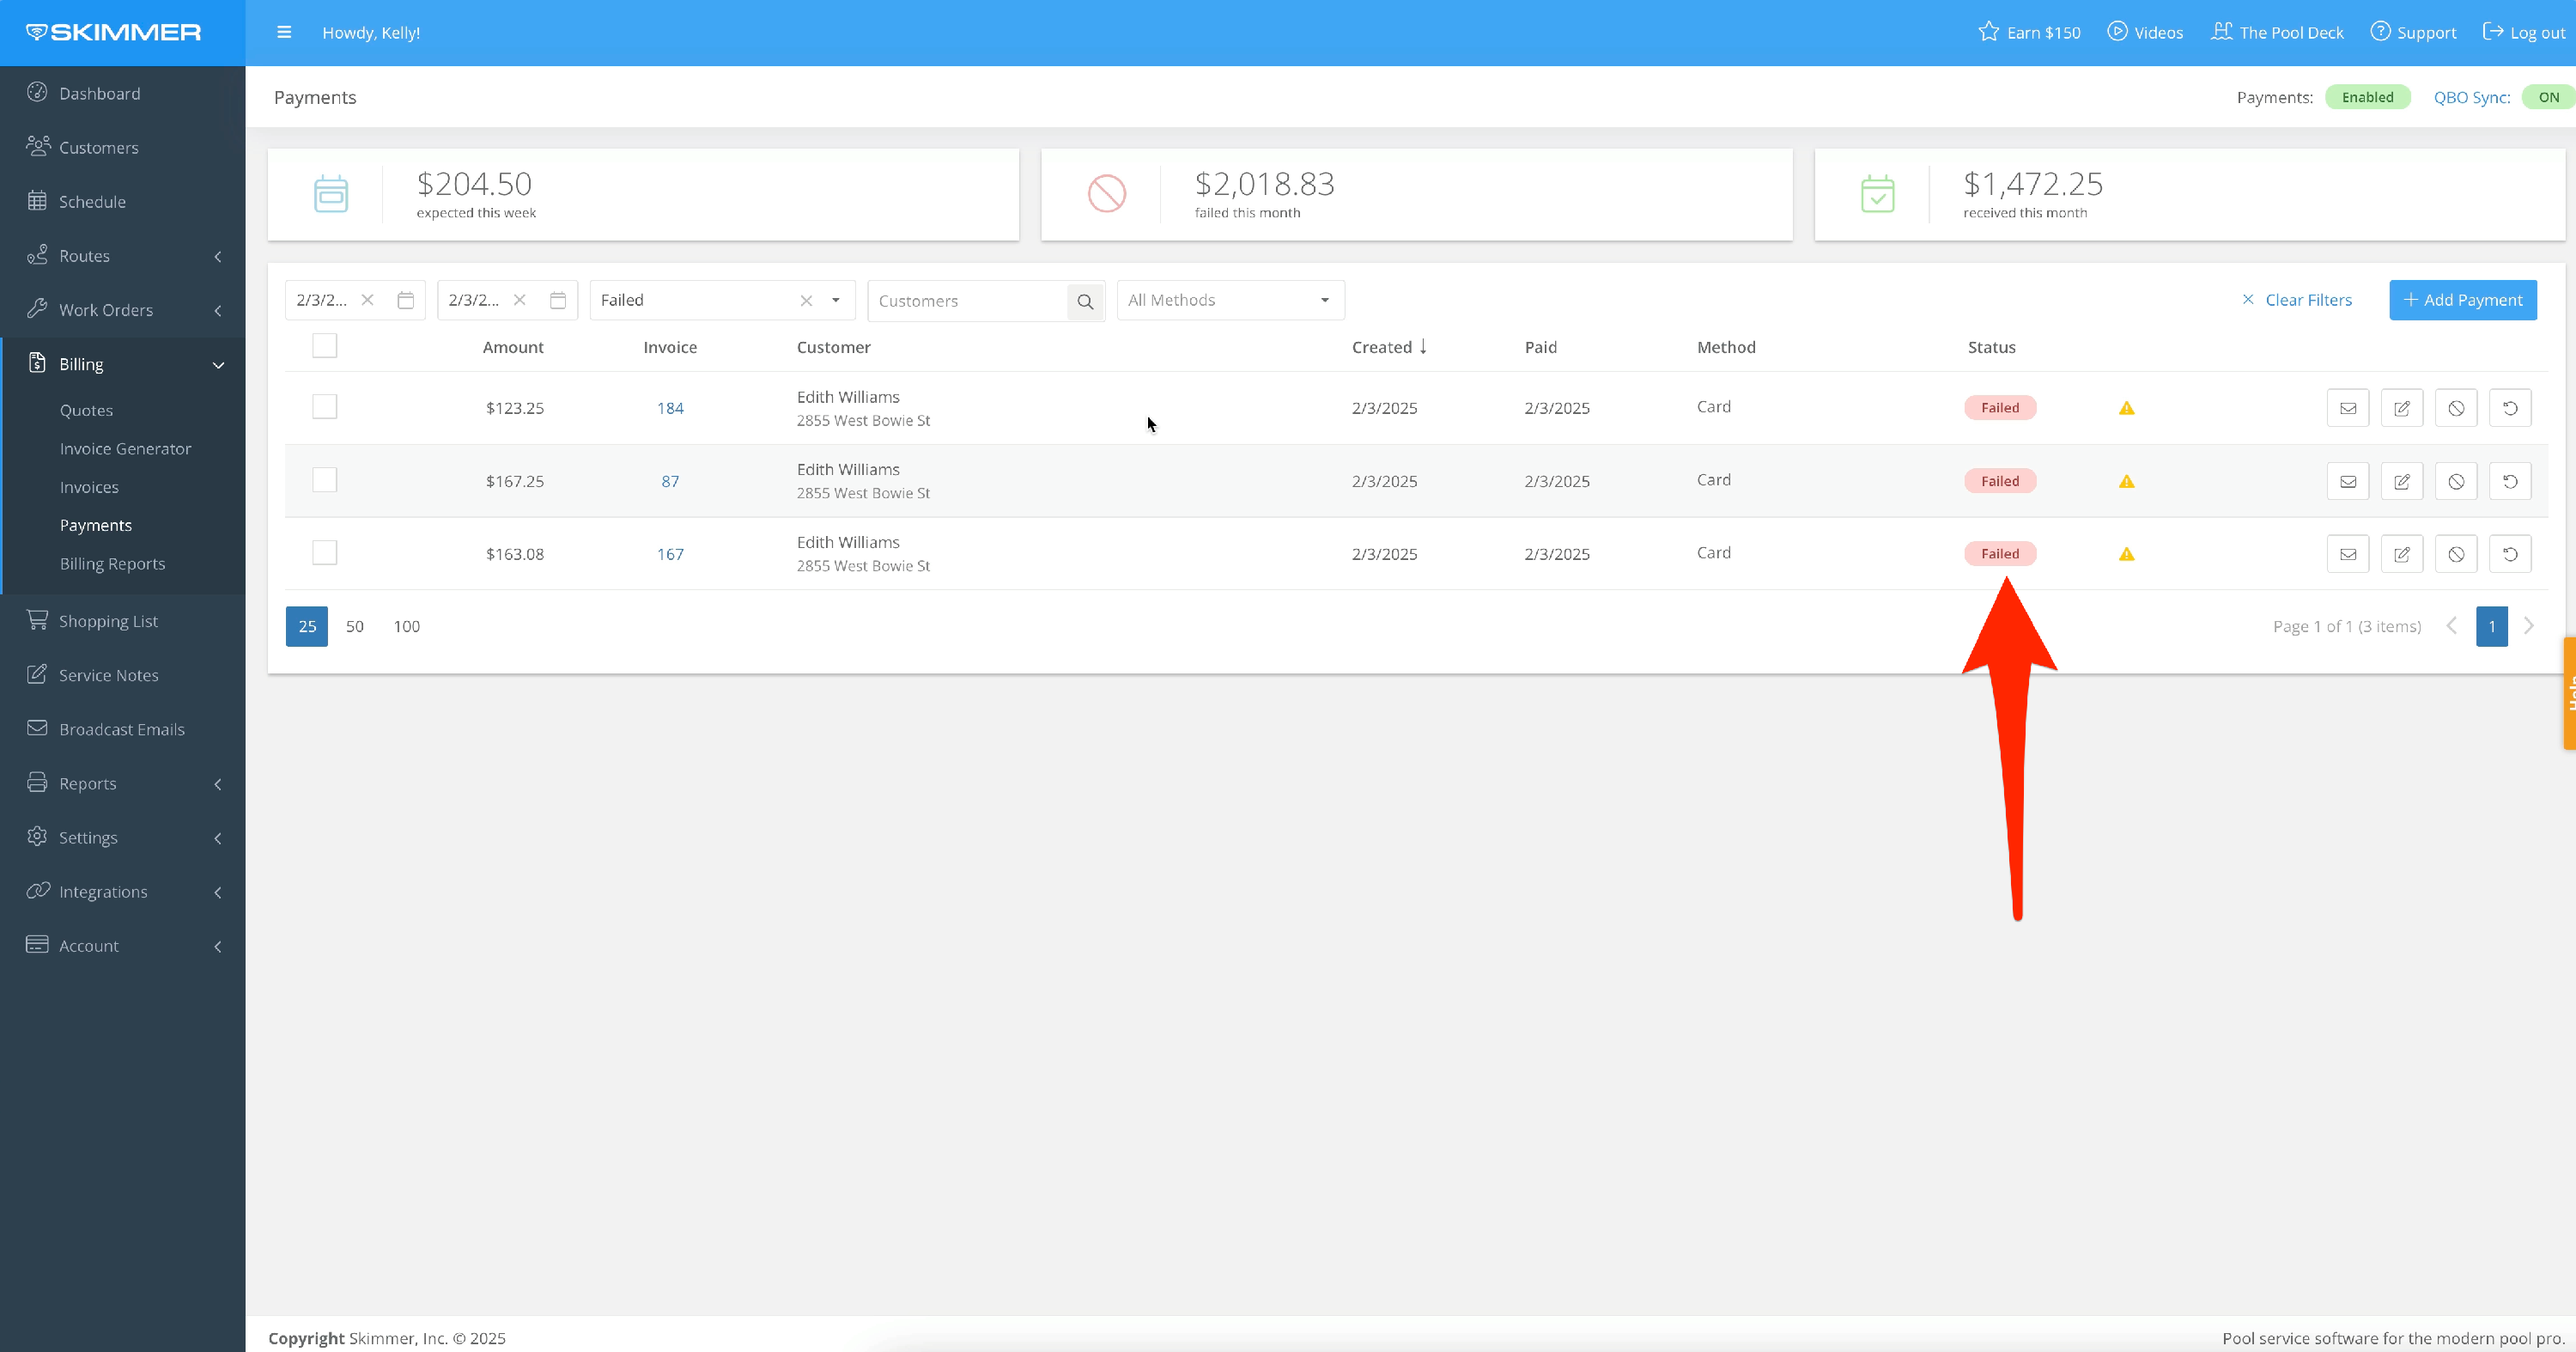Viewport: 2576px width, 1352px height.
Task: Check the select-all header checkbox
Action: [x=324, y=346]
